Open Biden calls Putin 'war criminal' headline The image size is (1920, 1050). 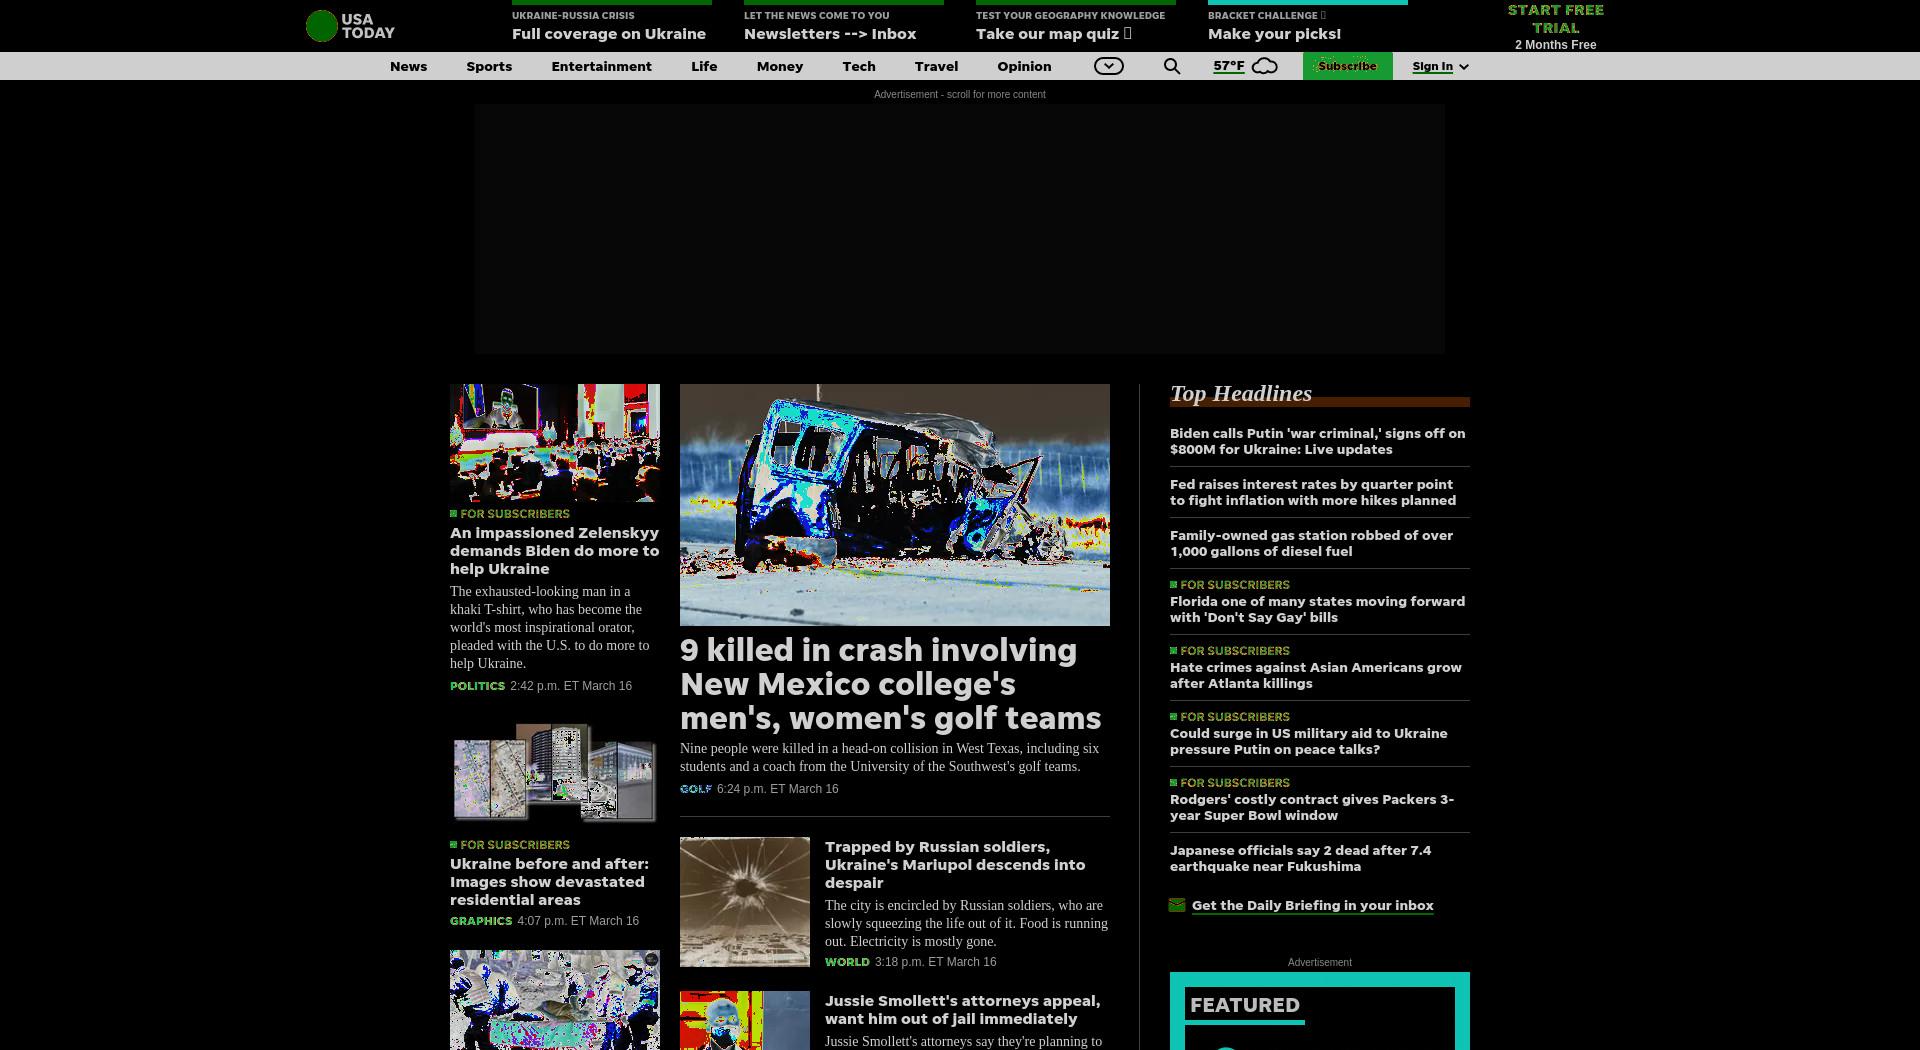[x=1317, y=441]
